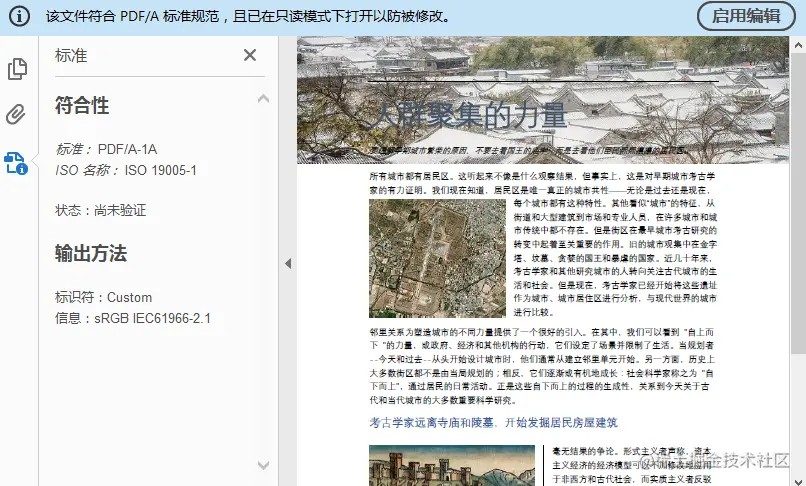Close the 标准 panel
Screen dimensions: 806x486
point(250,55)
